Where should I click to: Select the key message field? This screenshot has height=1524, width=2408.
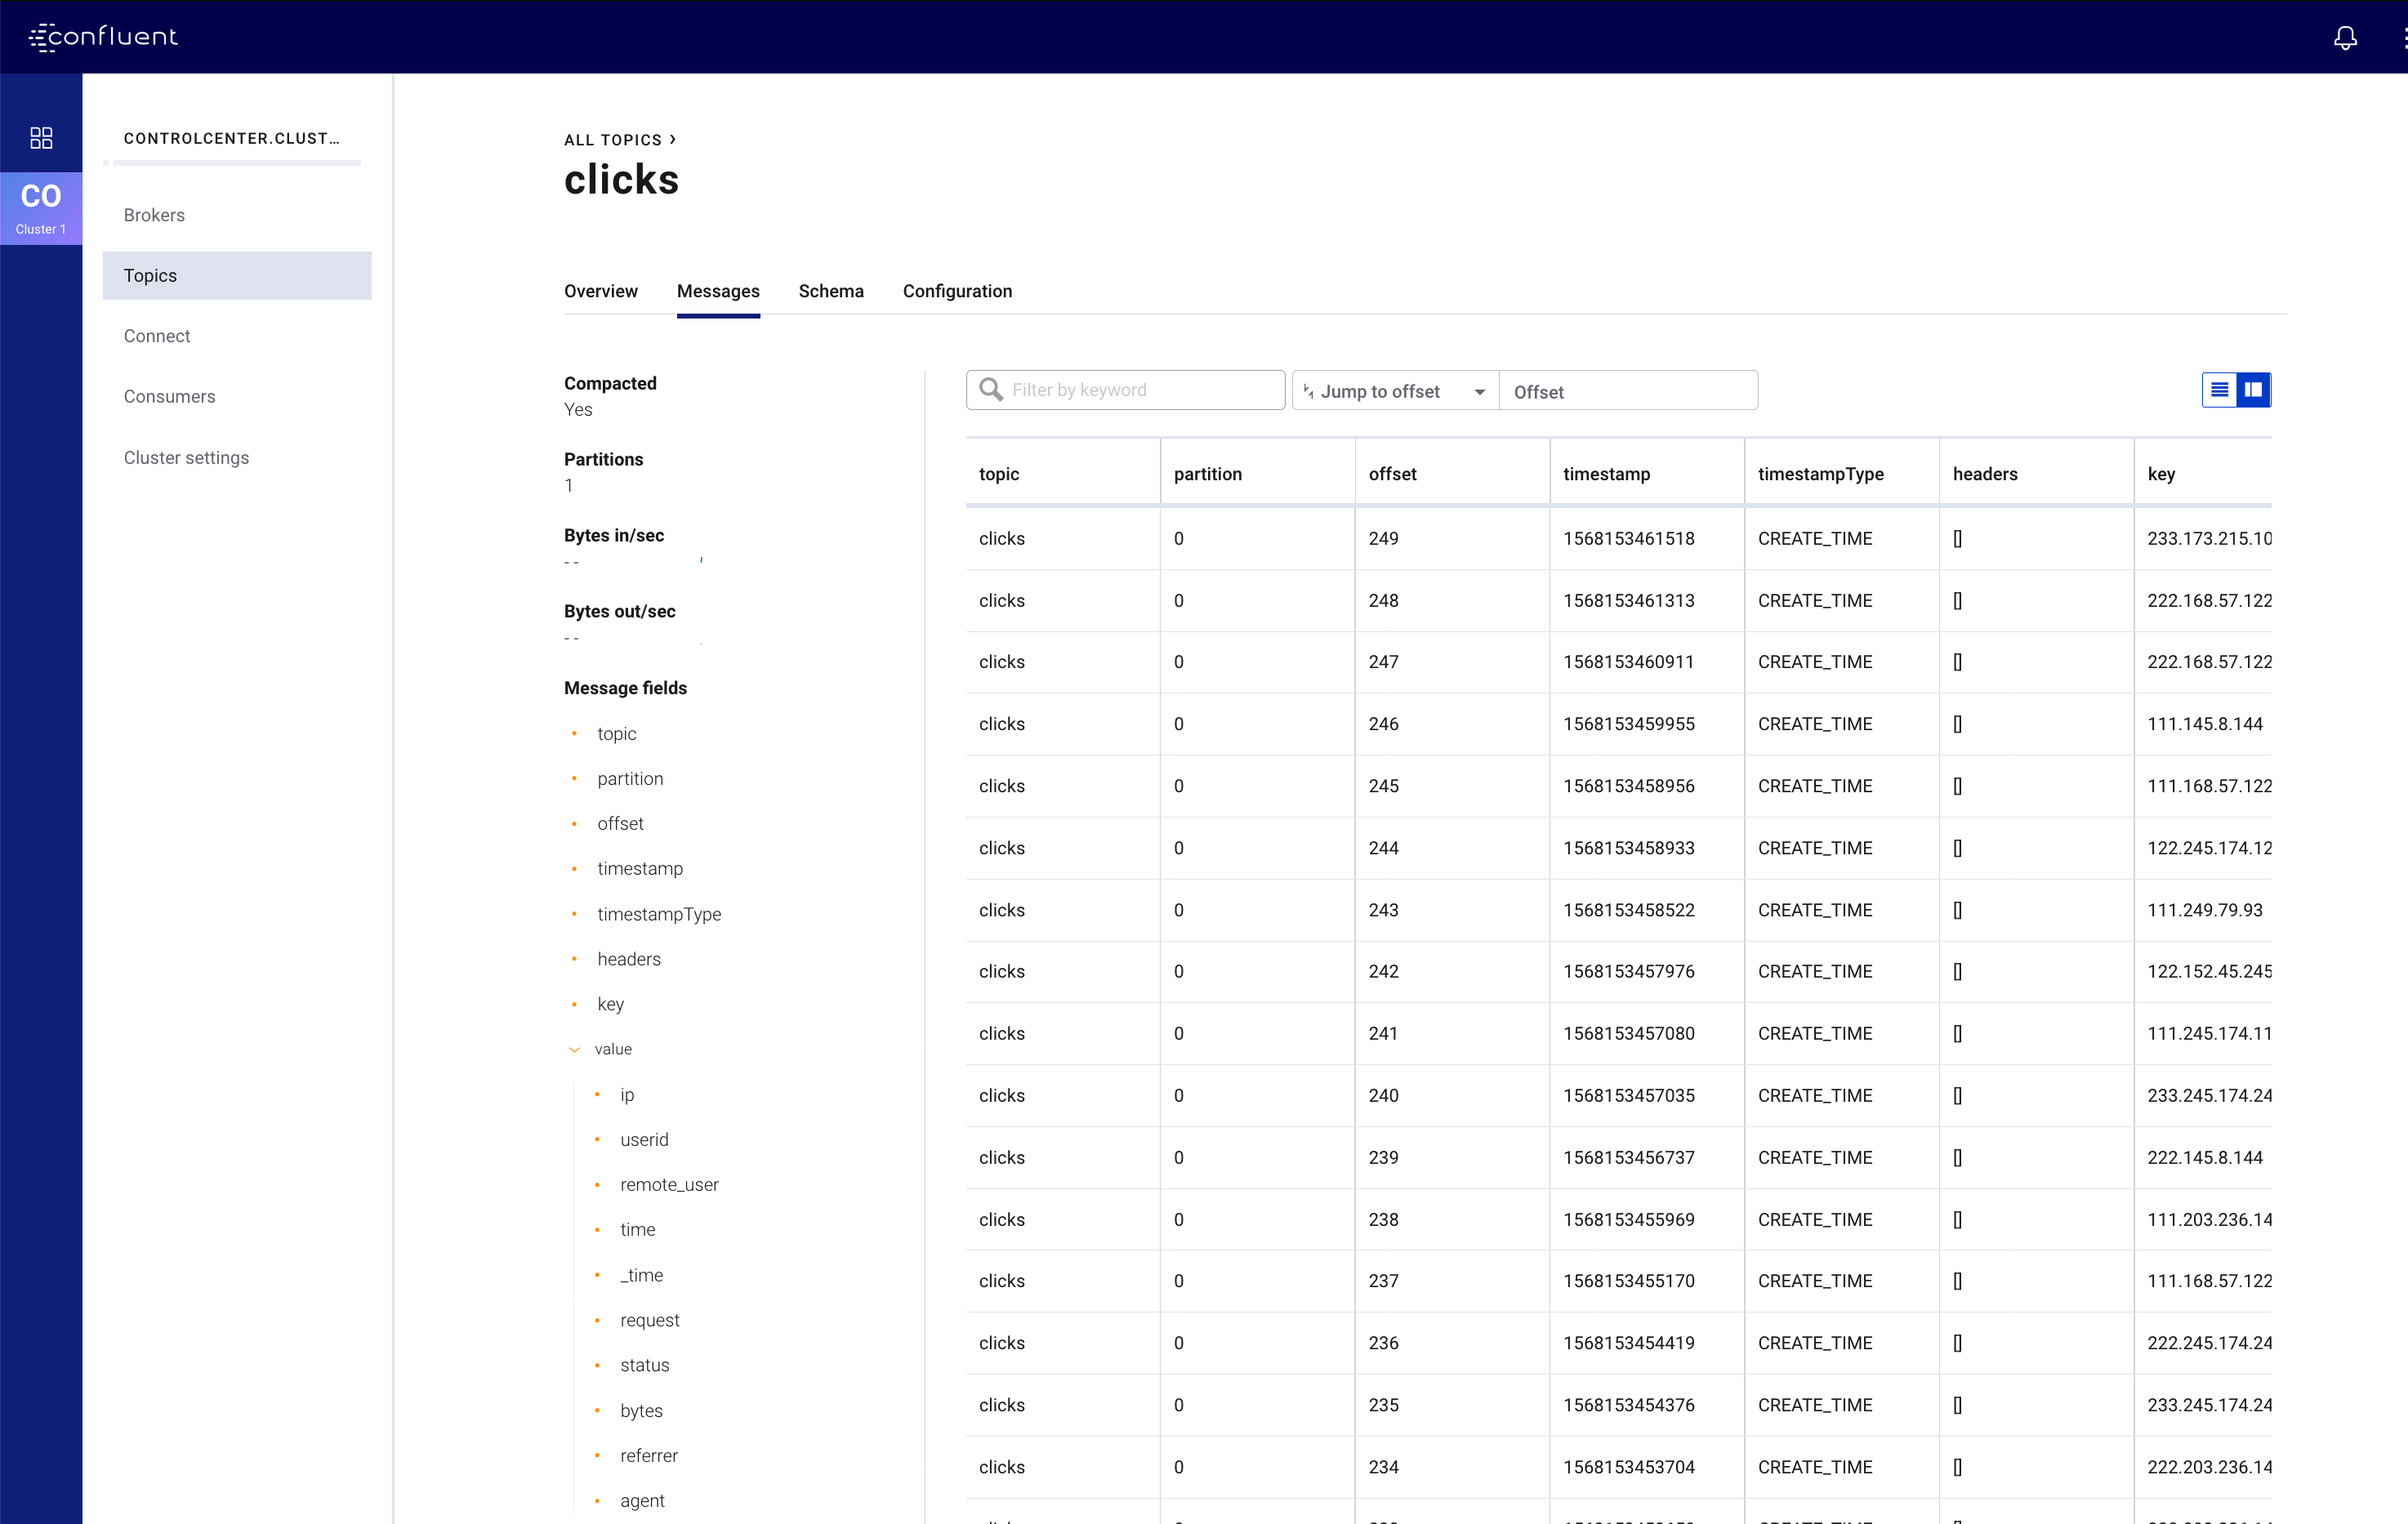611,1004
